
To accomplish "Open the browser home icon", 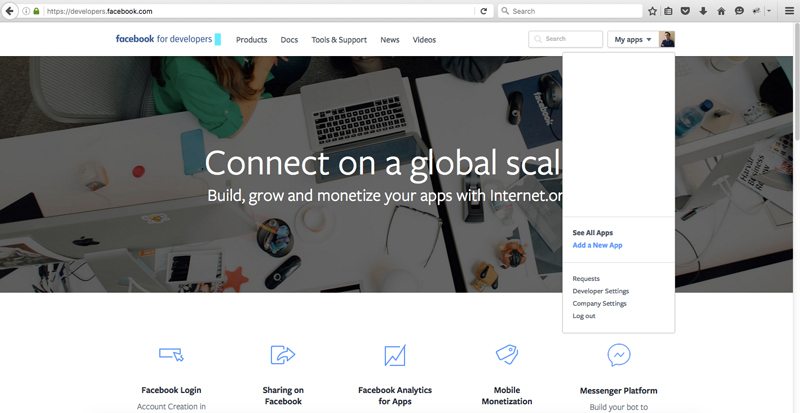I will click(x=721, y=11).
